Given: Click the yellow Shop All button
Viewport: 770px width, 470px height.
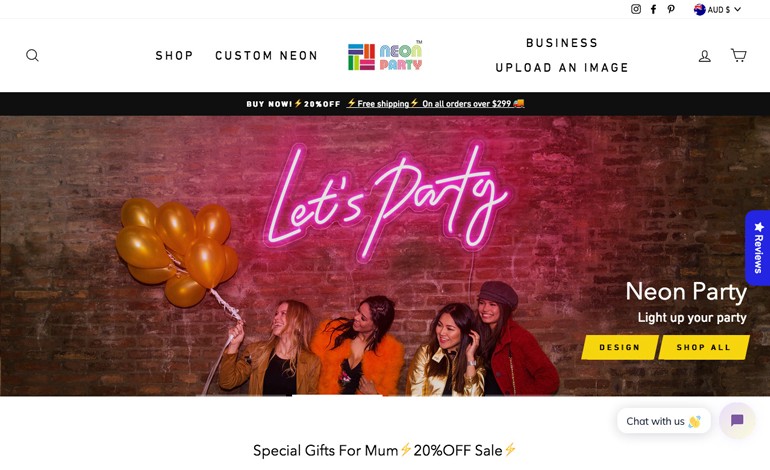Looking at the screenshot, I should 704,347.
